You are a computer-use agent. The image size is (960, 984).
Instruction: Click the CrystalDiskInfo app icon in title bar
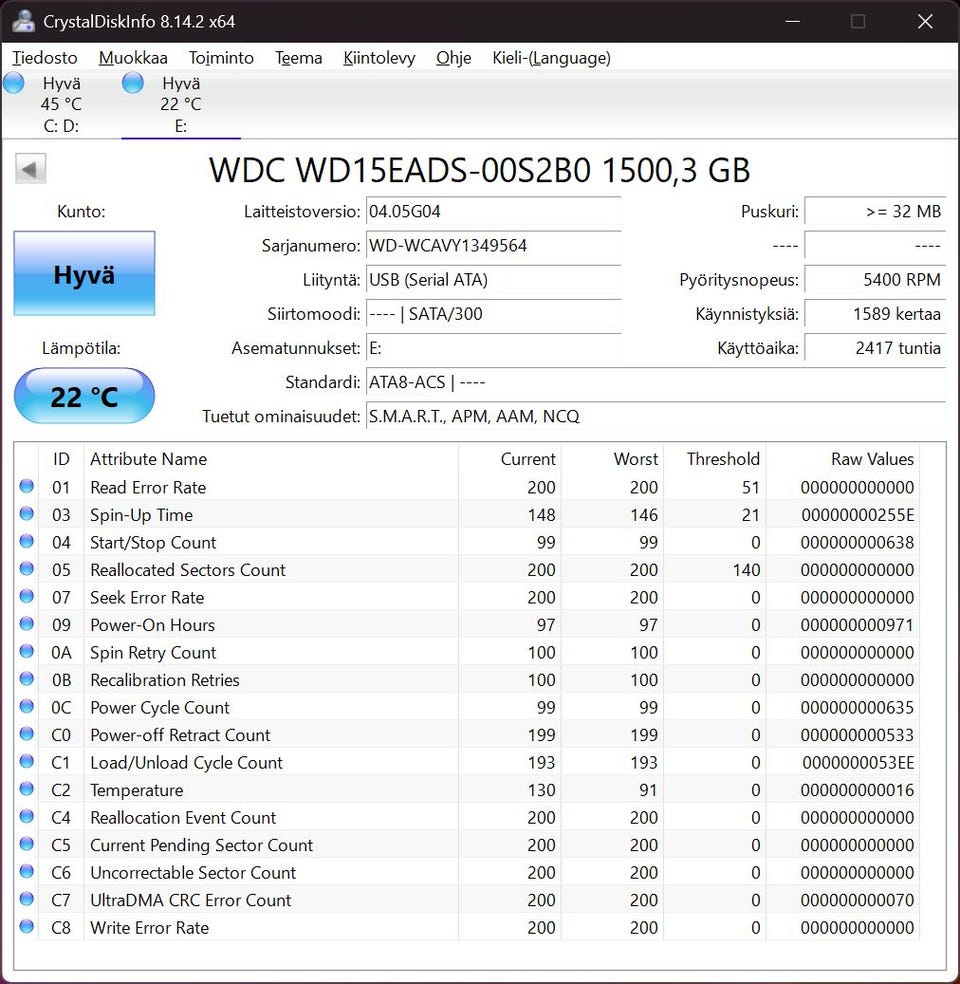point(23,21)
